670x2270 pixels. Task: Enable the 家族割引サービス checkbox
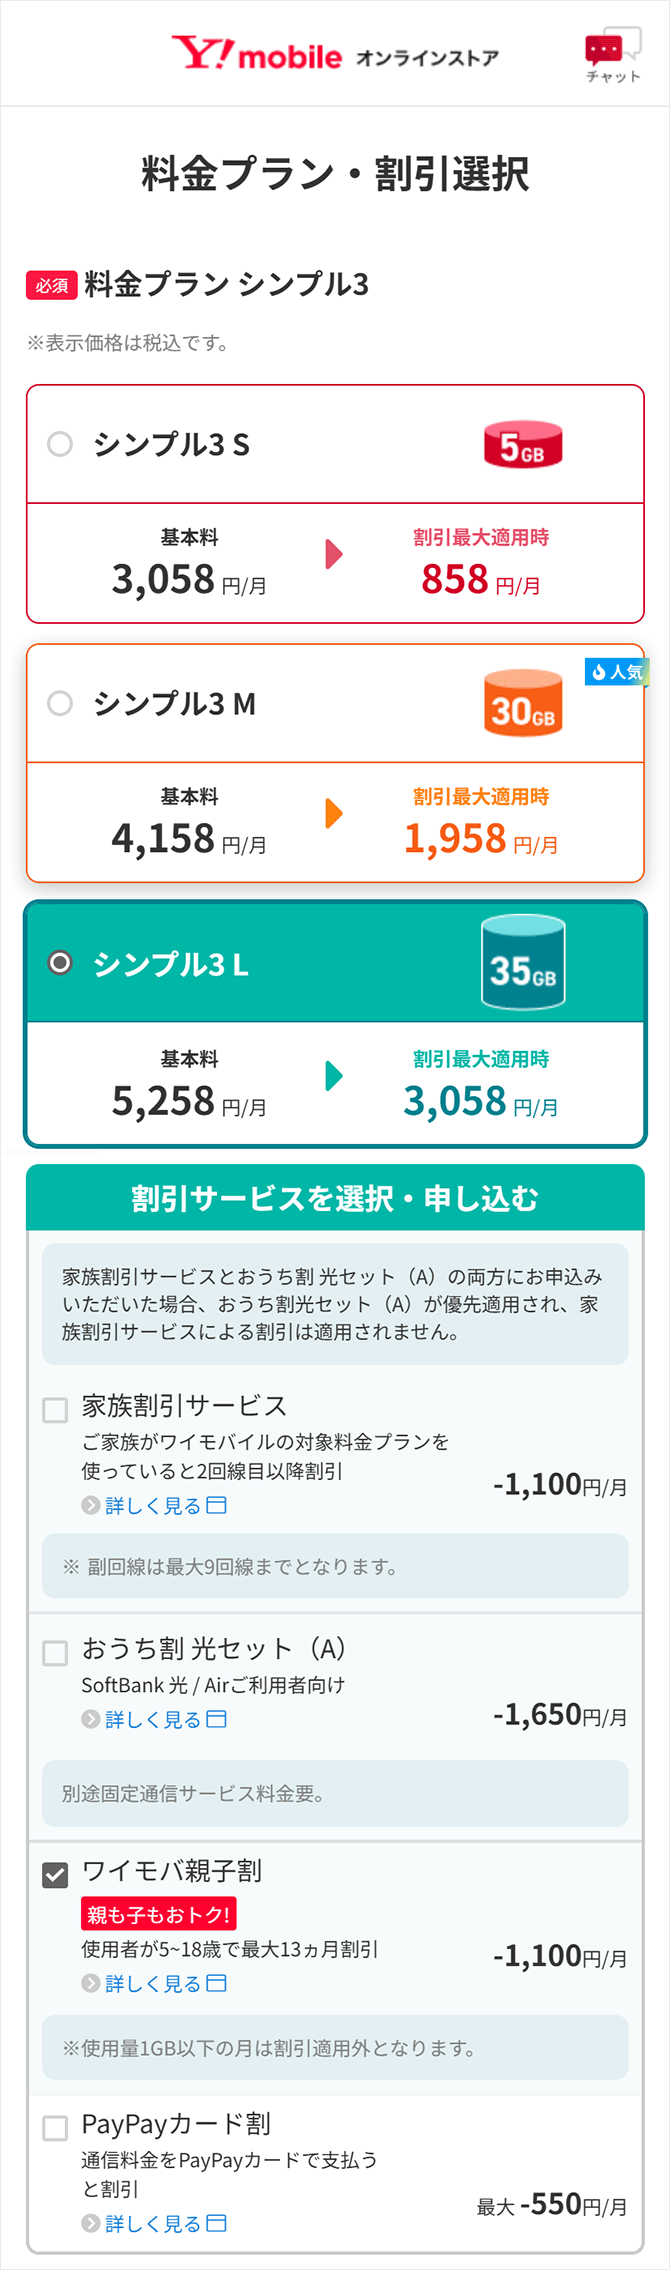(x=55, y=1410)
